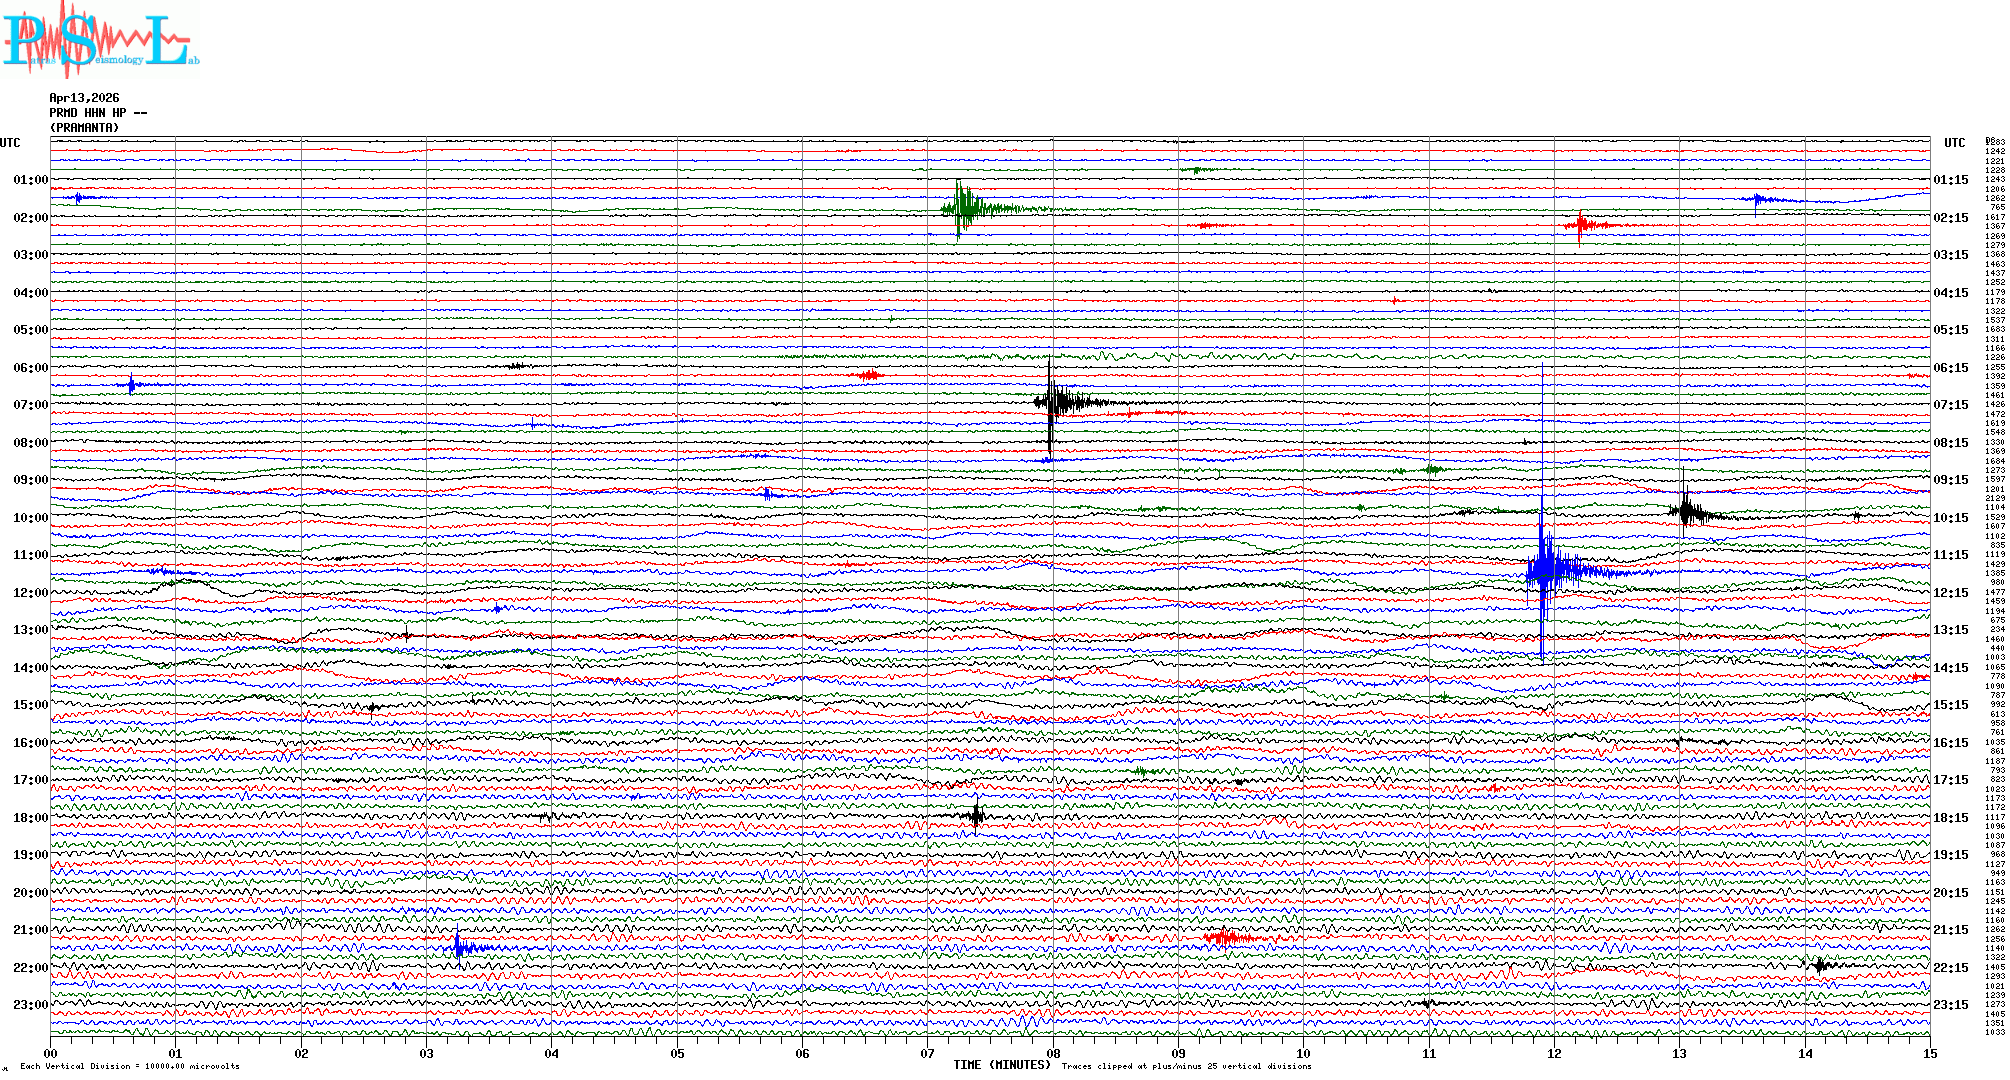Click minute 15 on the bottom time axis
Screen dimensions: 2010x1080
point(1929,1053)
